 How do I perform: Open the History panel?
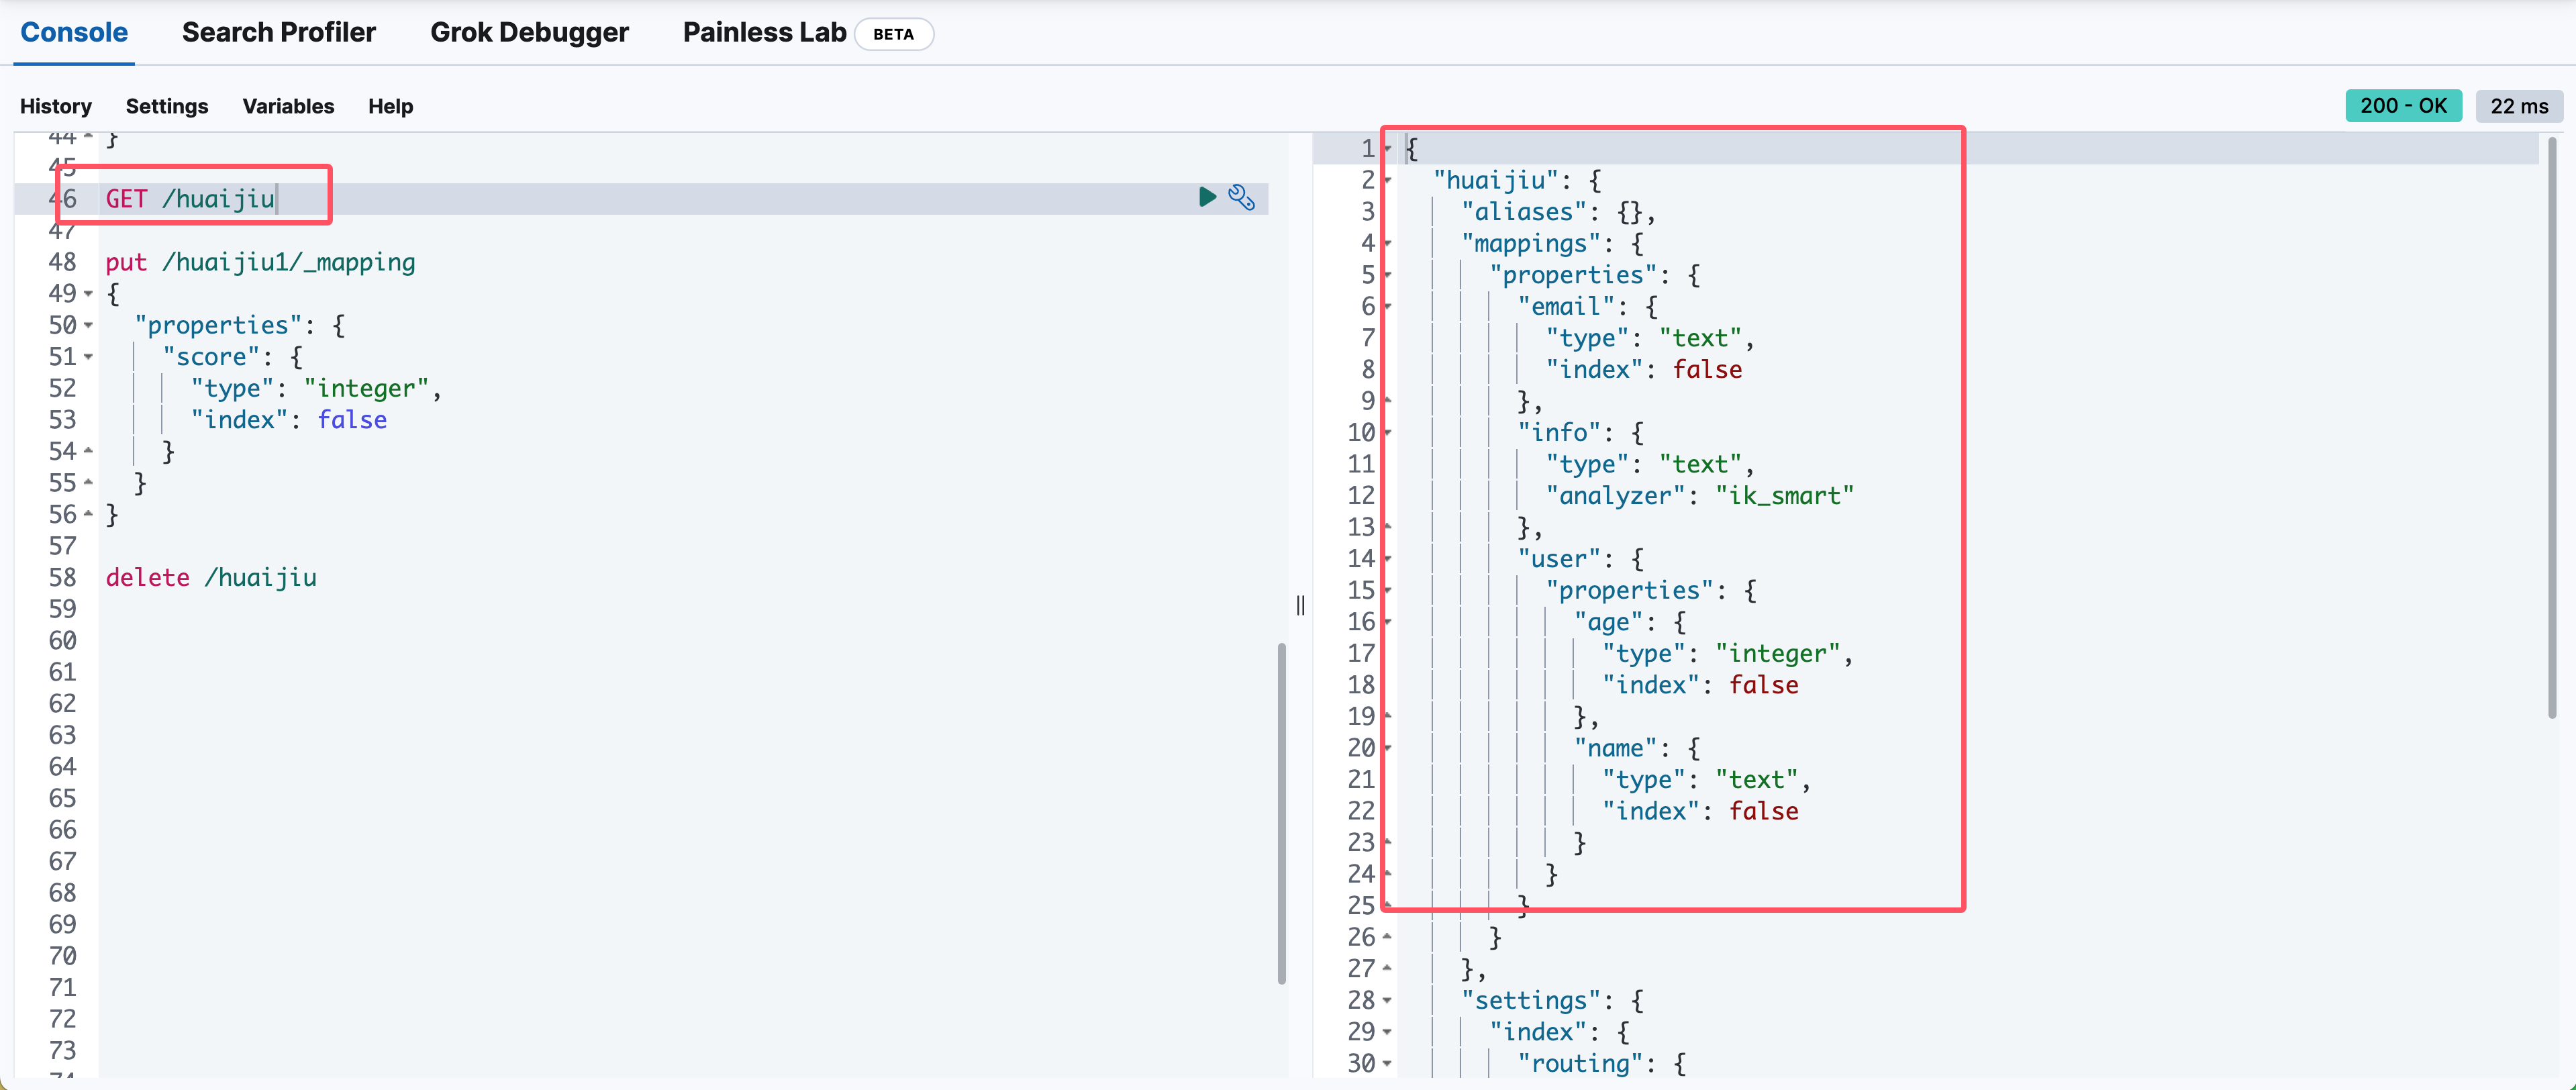click(x=56, y=106)
